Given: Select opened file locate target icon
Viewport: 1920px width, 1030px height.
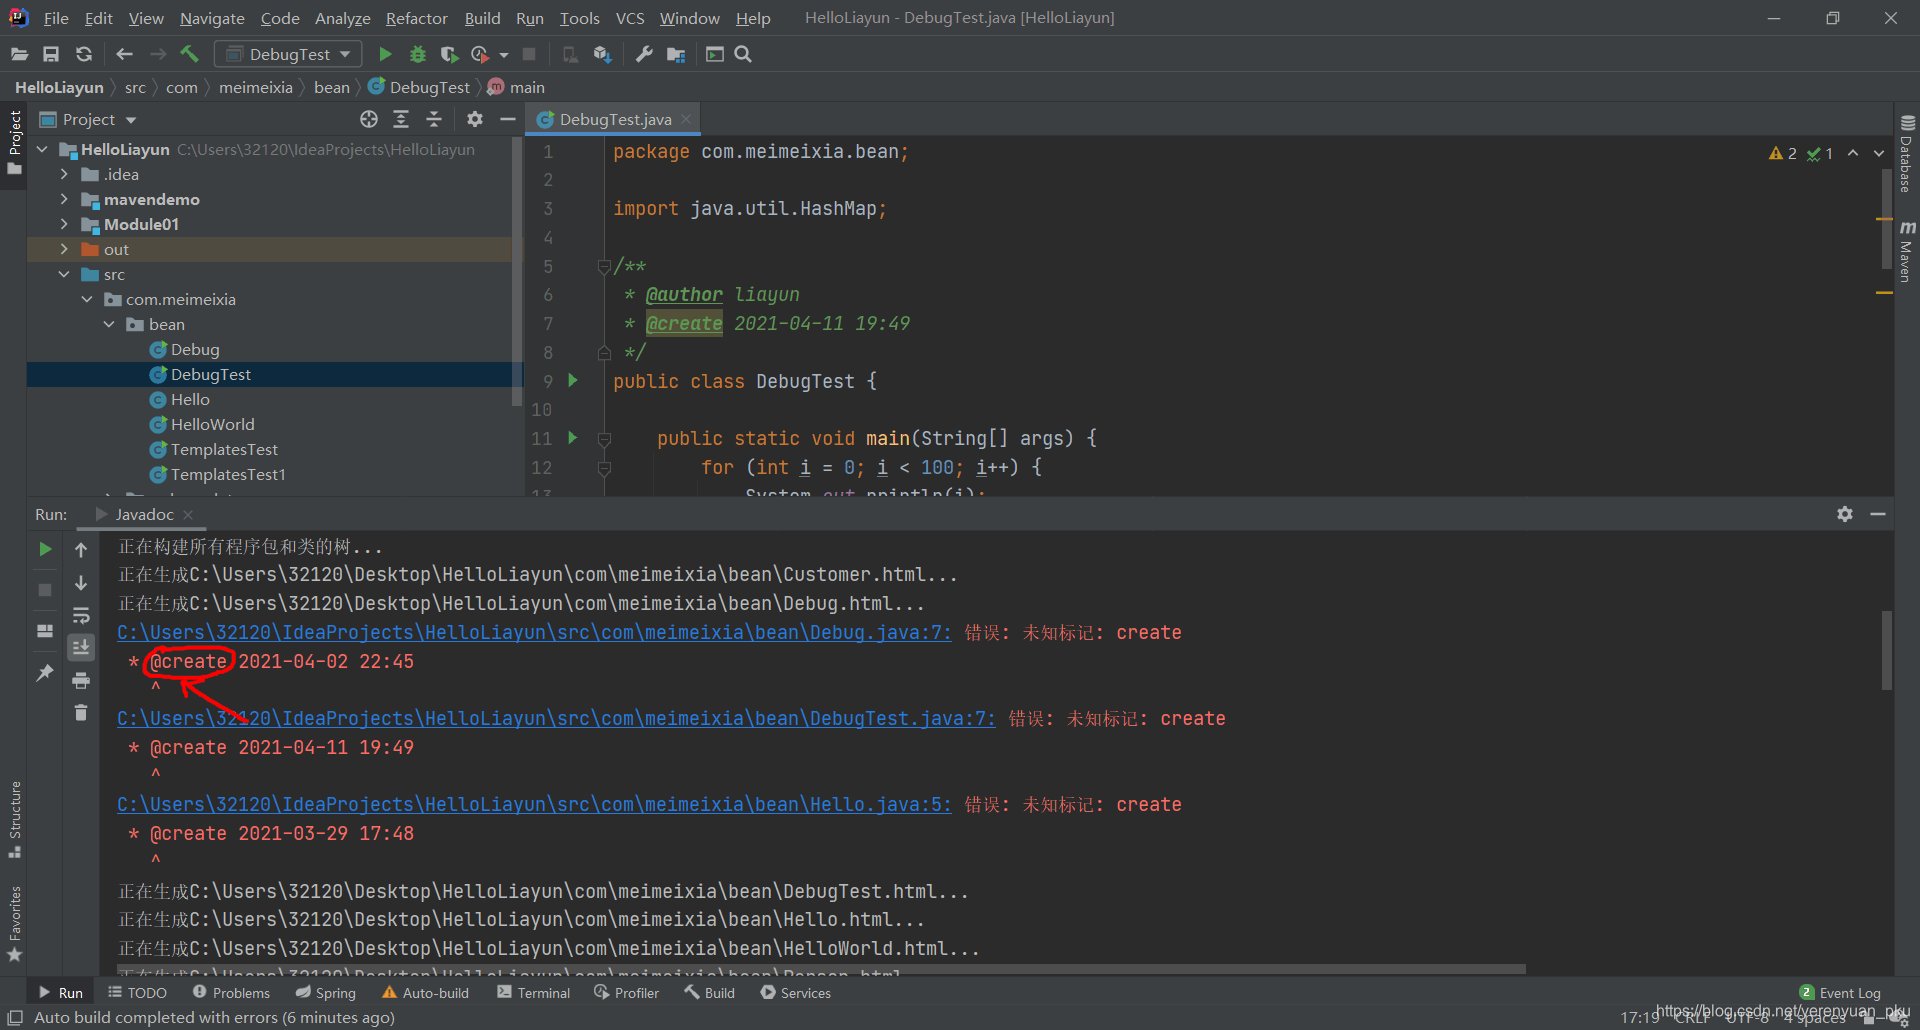Looking at the screenshot, I should click(369, 119).
